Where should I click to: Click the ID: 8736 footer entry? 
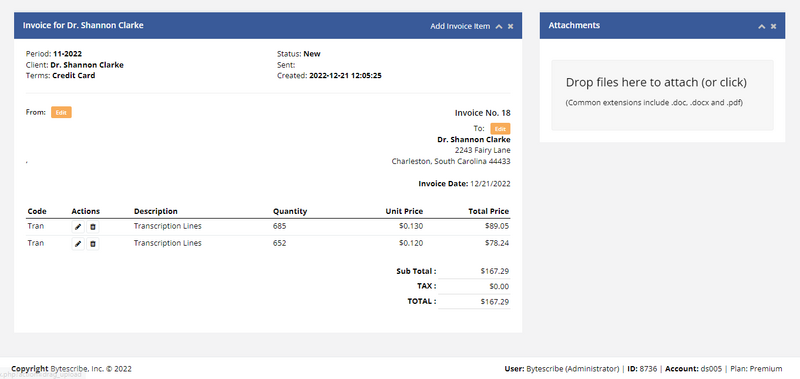pyautogui.click(x=641, y=369)
